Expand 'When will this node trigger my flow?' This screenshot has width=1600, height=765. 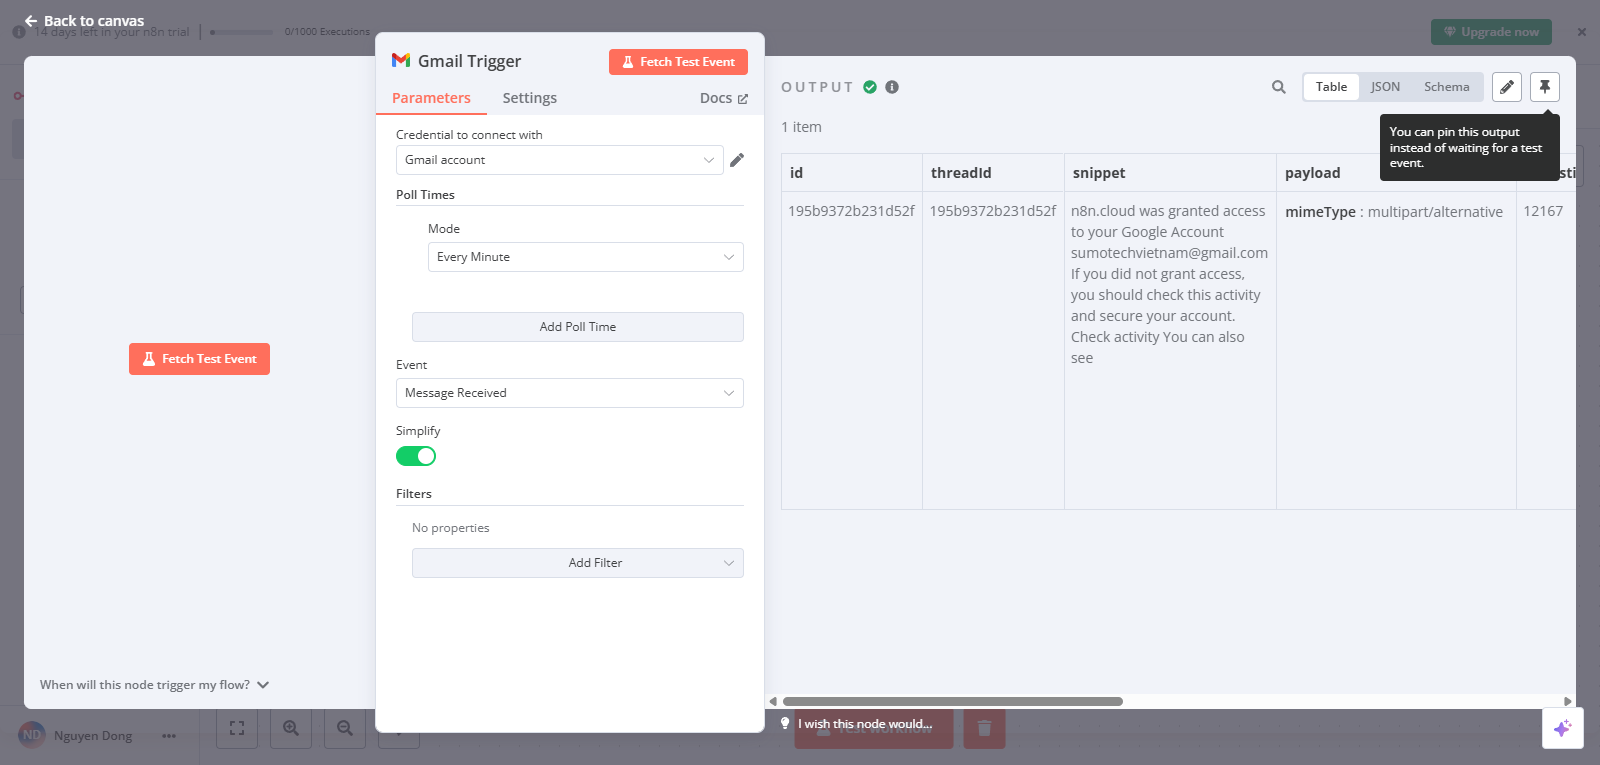[155, 685]
